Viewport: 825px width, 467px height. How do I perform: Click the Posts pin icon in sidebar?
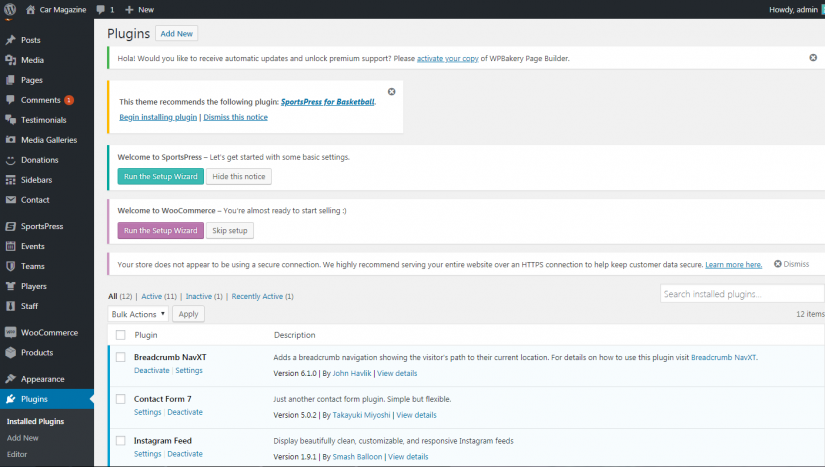(x=10, y=40)
